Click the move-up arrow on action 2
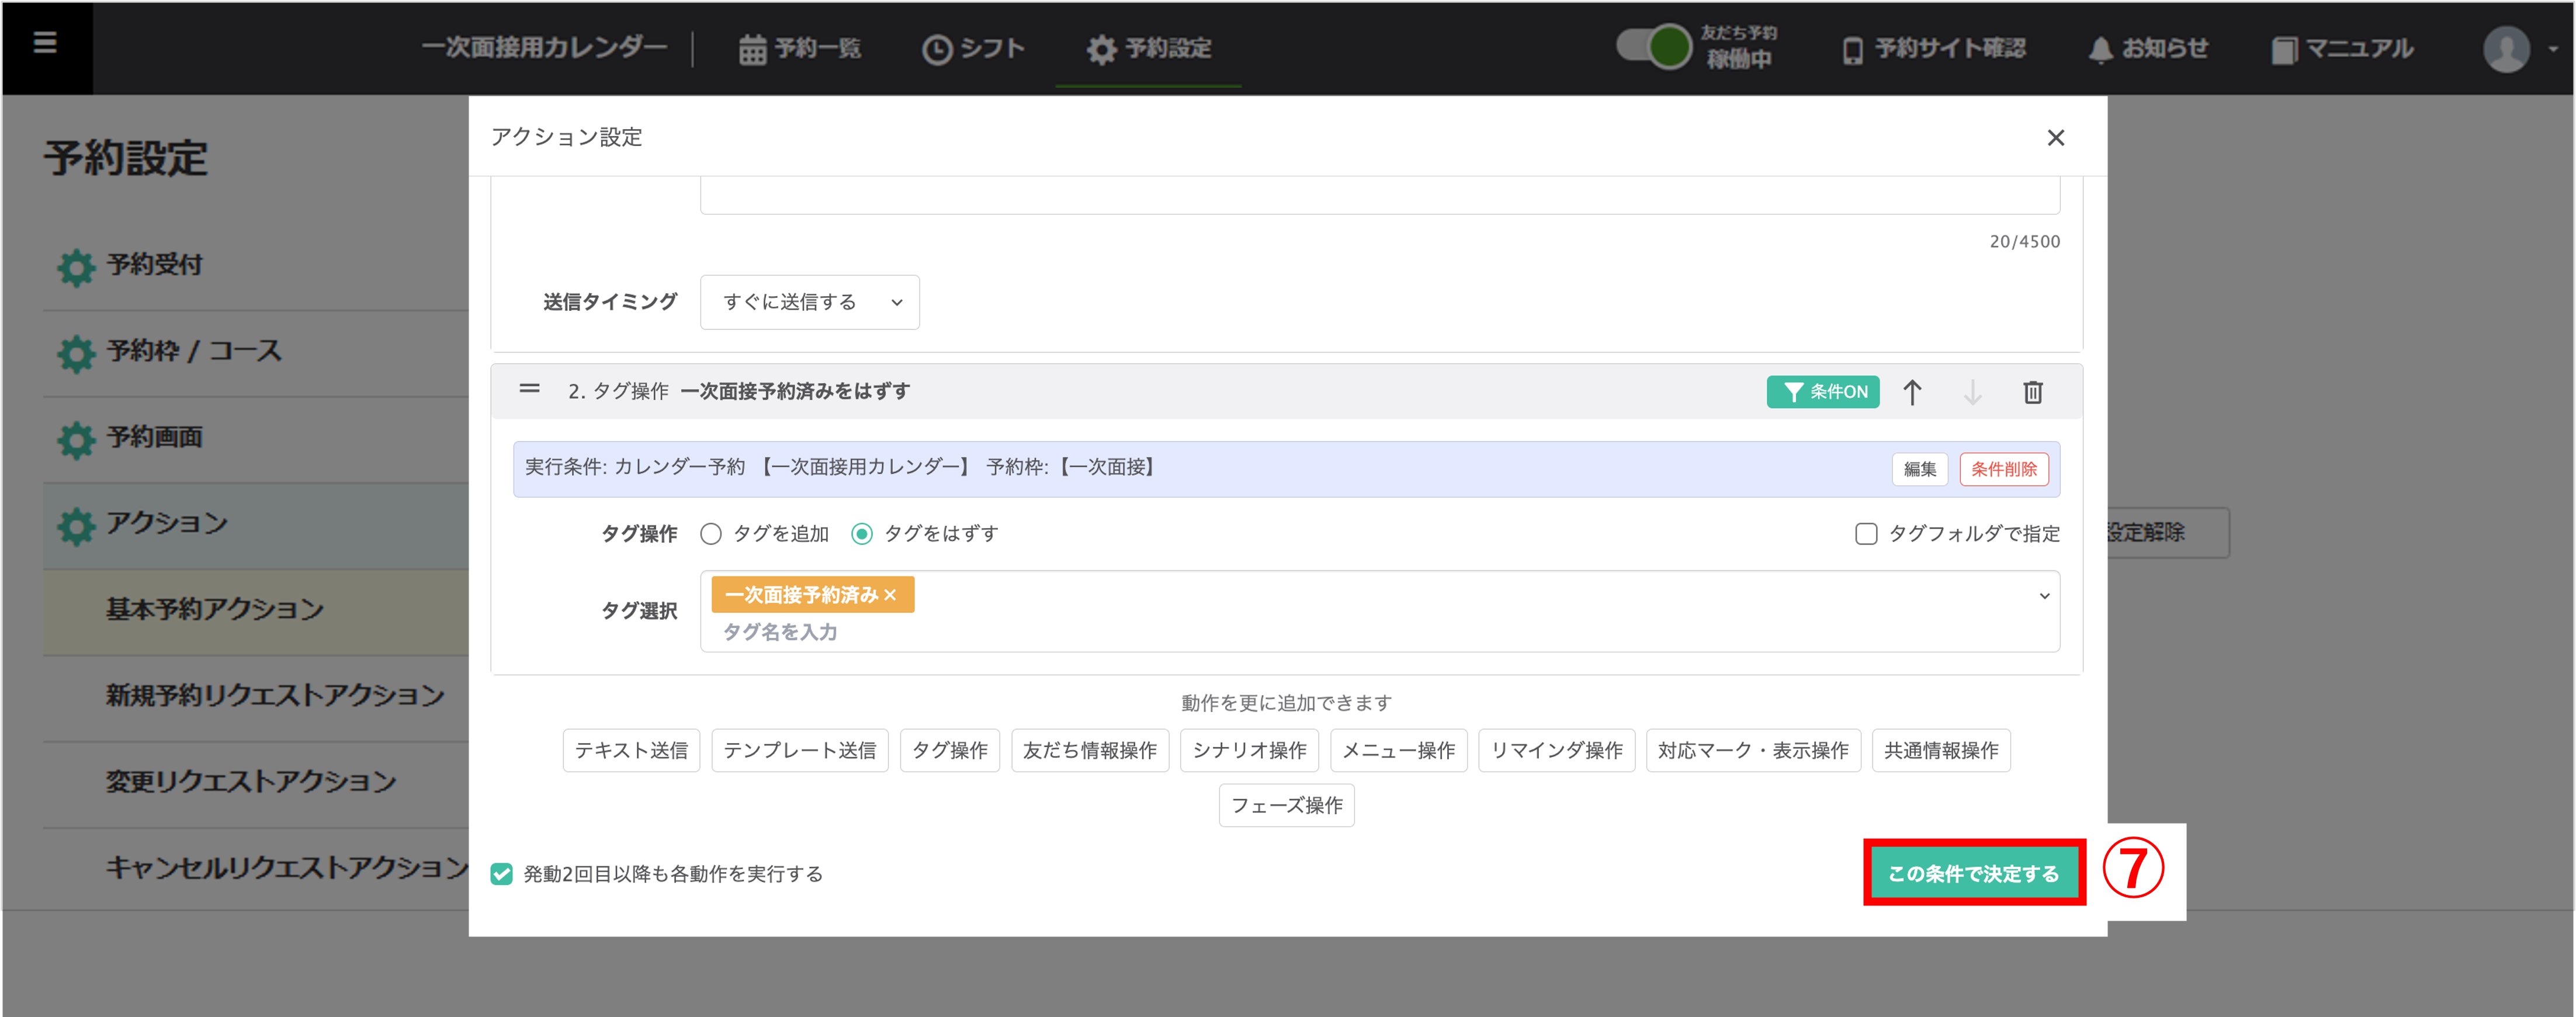Image resolution: width=2576 pixels, height=1017 pixels. point(1912,392)
